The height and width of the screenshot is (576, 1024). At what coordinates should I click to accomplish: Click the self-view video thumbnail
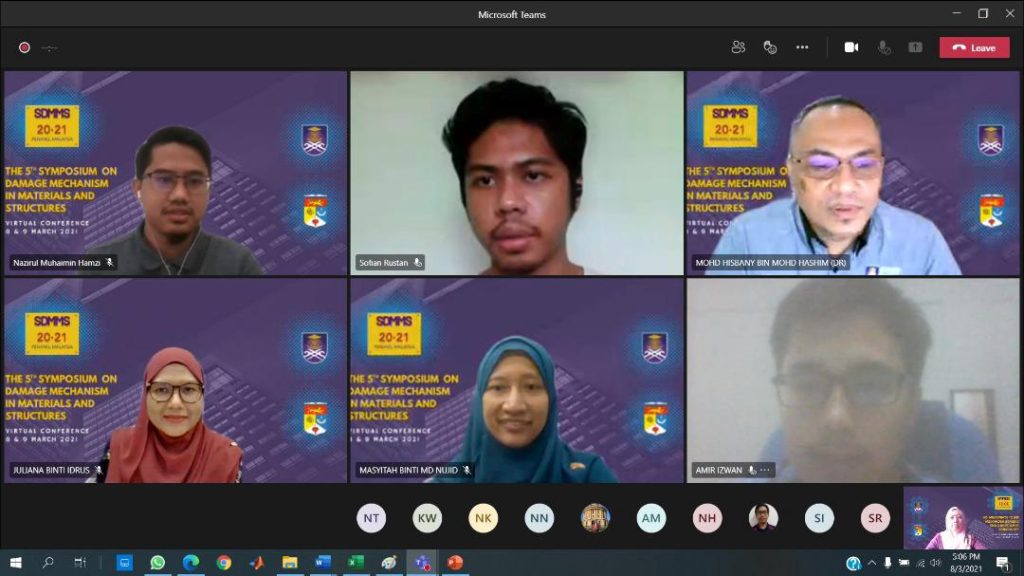(962, 517)
